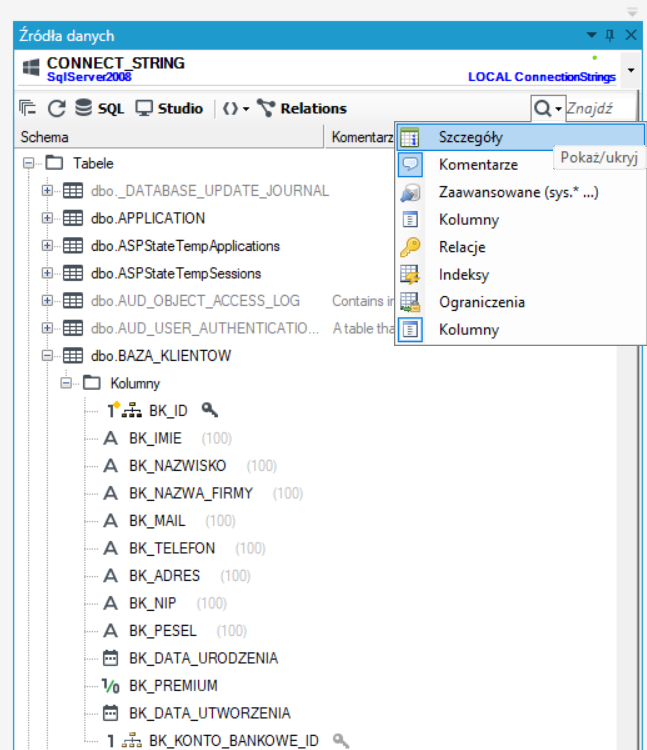Open the code brackets dropdown

click(236, 109)
